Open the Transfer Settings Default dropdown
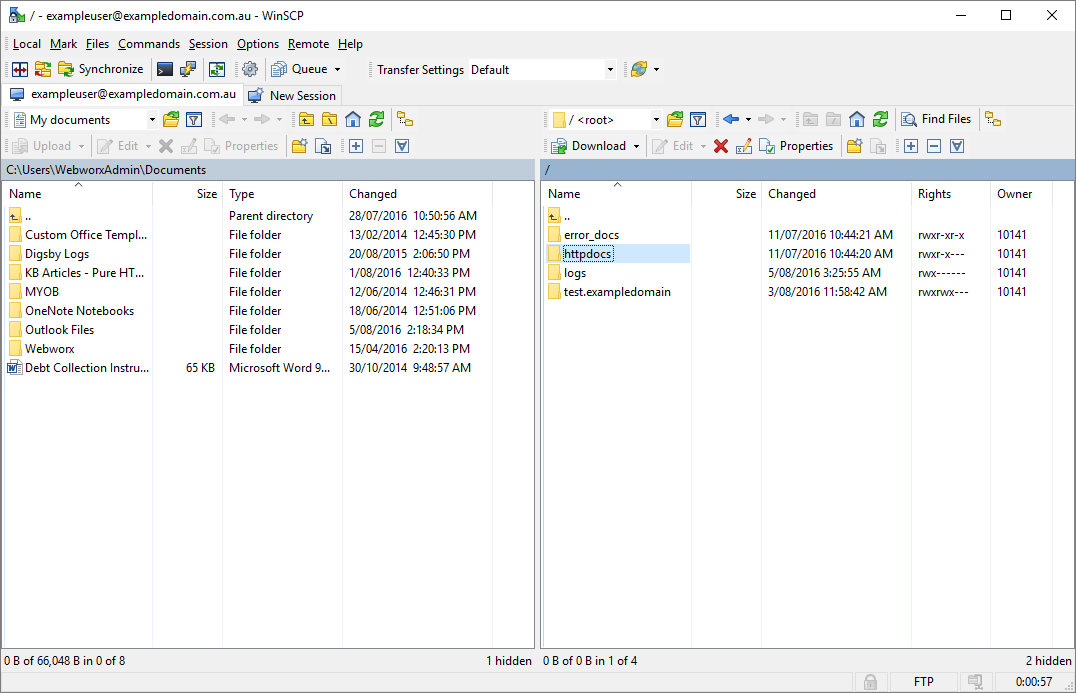 click(610, 69)
